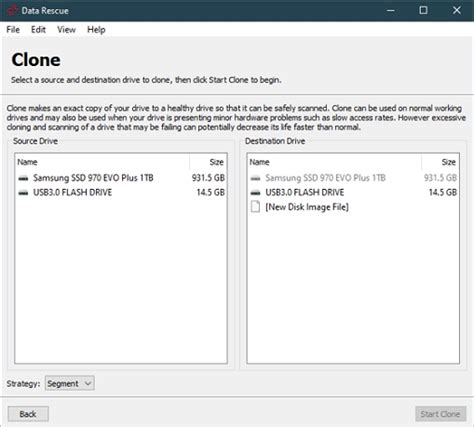Click the Start Clone button
Viewport: 474px width, 427px height.
440,414
